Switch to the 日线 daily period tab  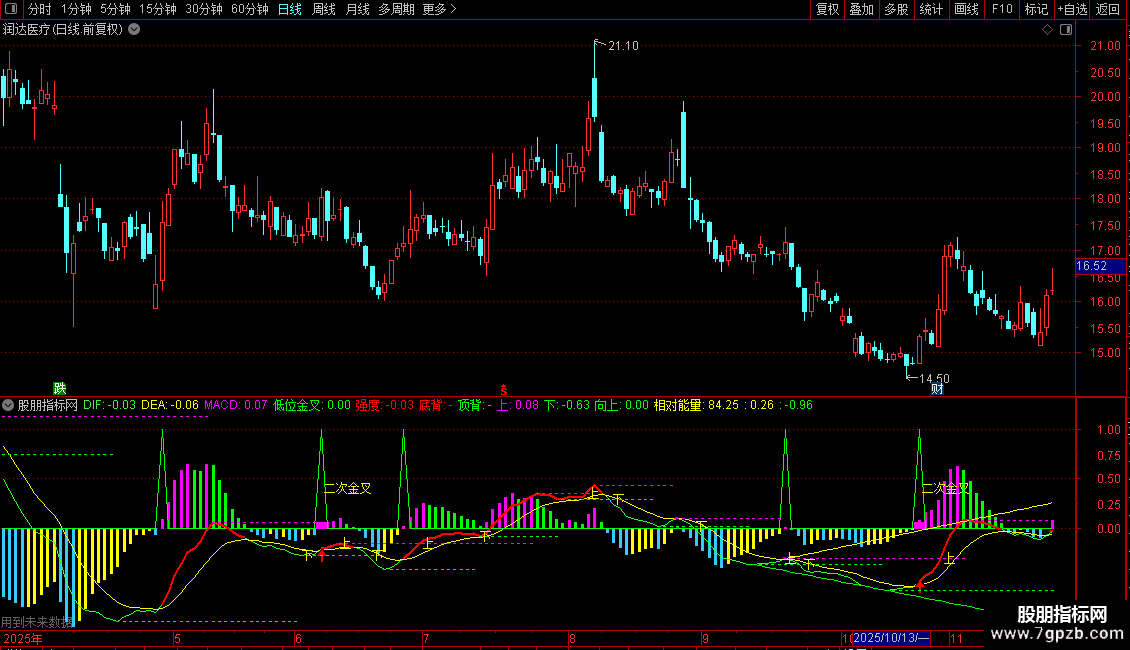289,10
